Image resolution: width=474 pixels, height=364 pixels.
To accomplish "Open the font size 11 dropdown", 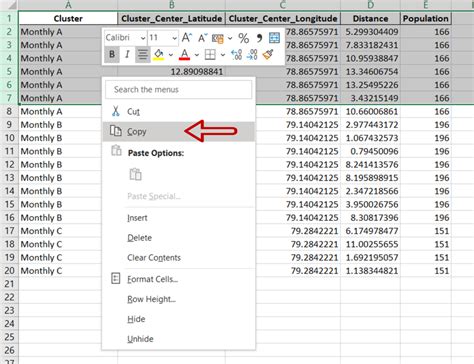I will [174, 38].
